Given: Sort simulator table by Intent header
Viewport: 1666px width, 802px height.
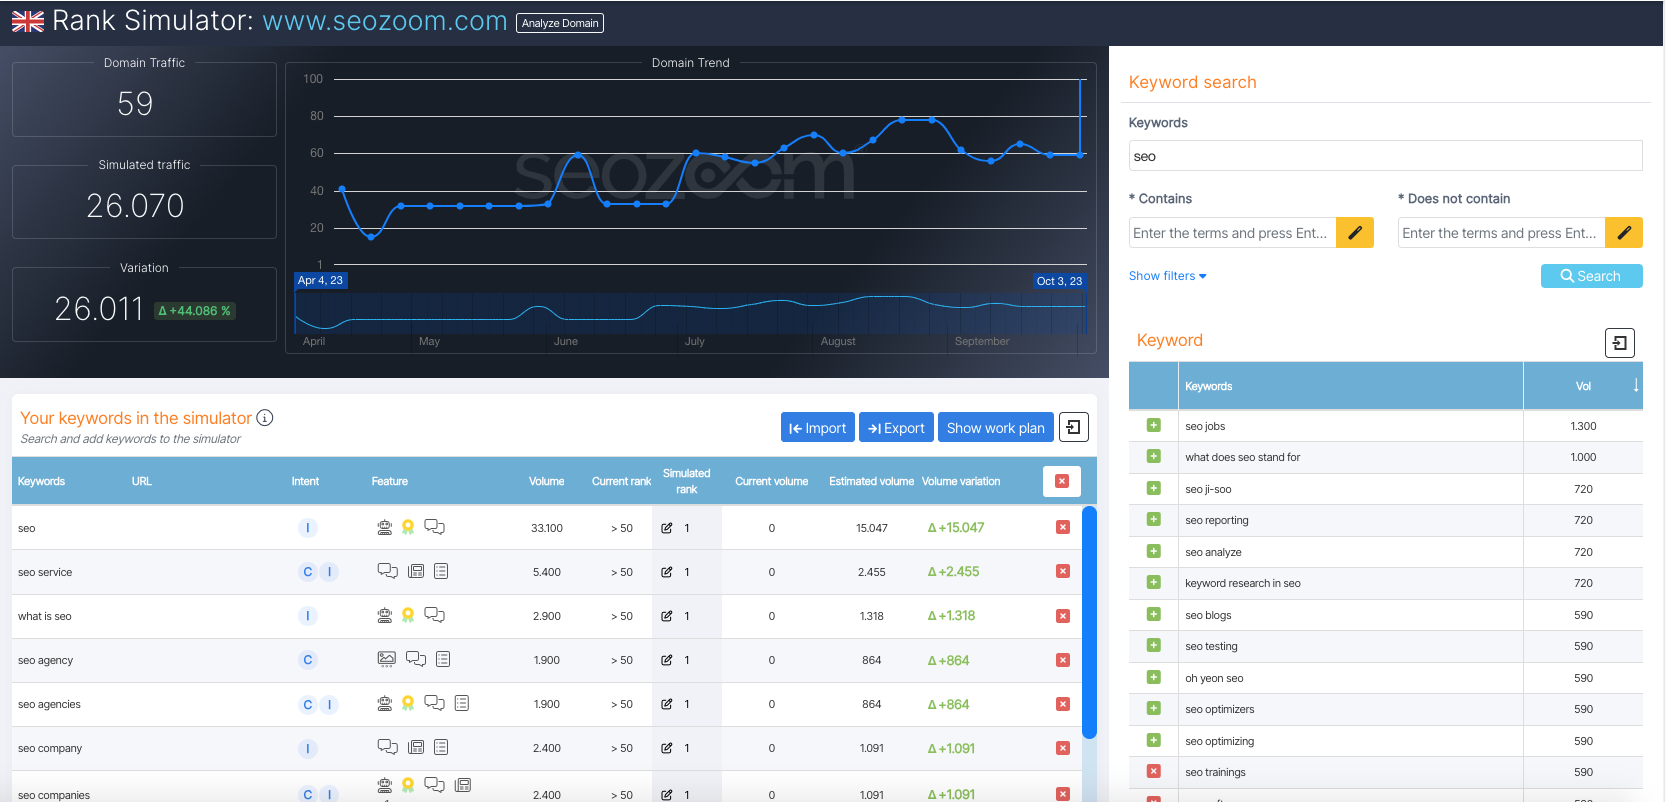Looking at the screenshot, I should pos(305,481).
